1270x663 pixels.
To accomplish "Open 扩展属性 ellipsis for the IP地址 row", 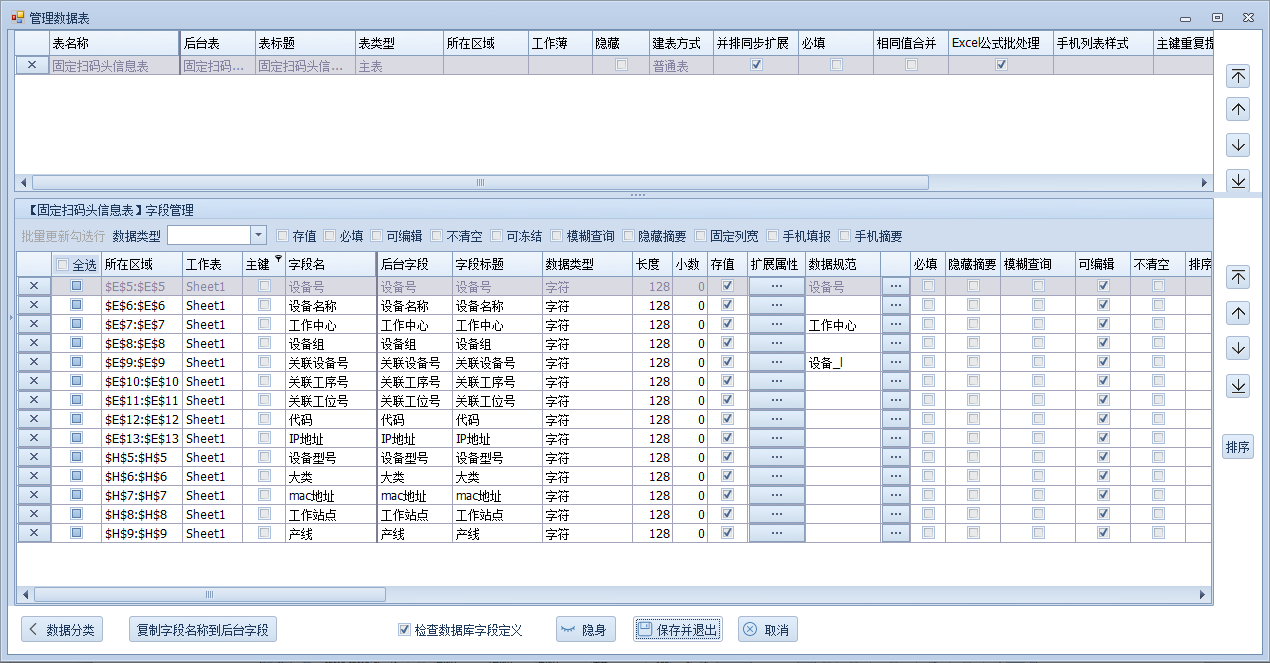I will coord(776,438).
